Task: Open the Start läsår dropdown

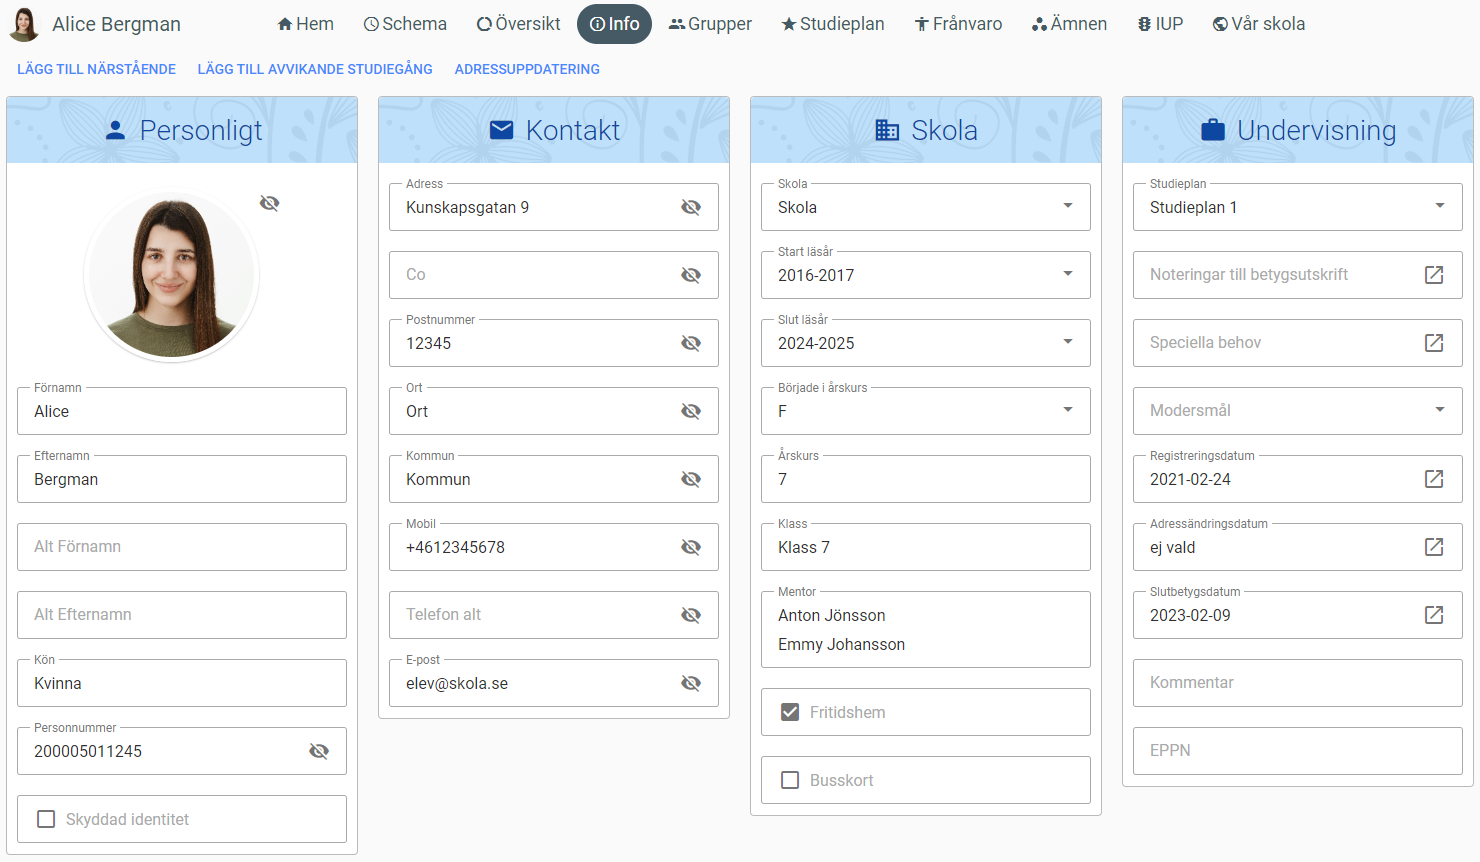Action: [x=1067, y=274]
